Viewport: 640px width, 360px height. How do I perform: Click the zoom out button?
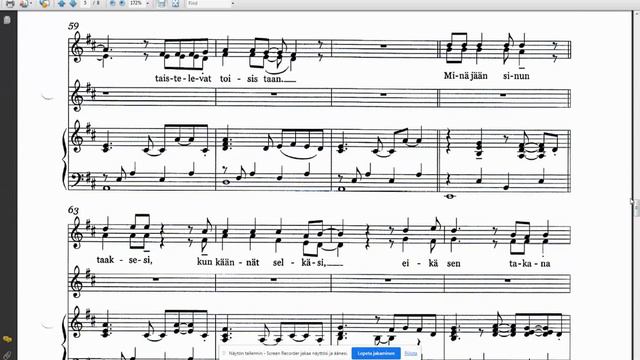coord(113,3)
